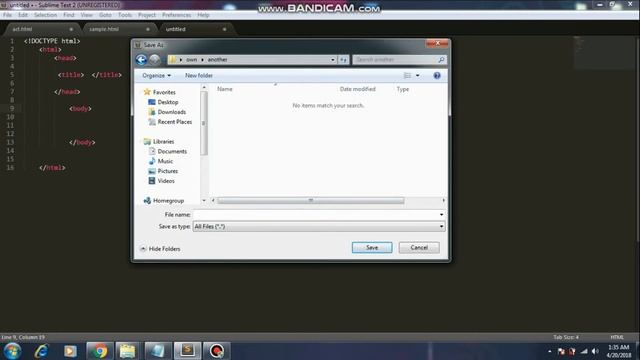Image resolution: width=640 pixels, height=360 pixels.
Task: Select Documents library
Action: pyautogui.click(x=172, y=151)
